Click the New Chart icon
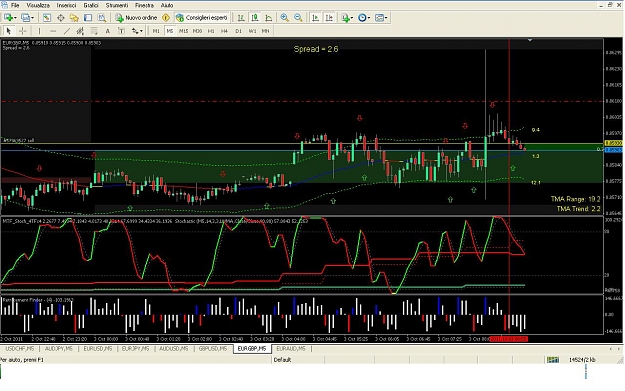Screen dimensions: 625x391 pyautogui.click(x=8, y=18)
